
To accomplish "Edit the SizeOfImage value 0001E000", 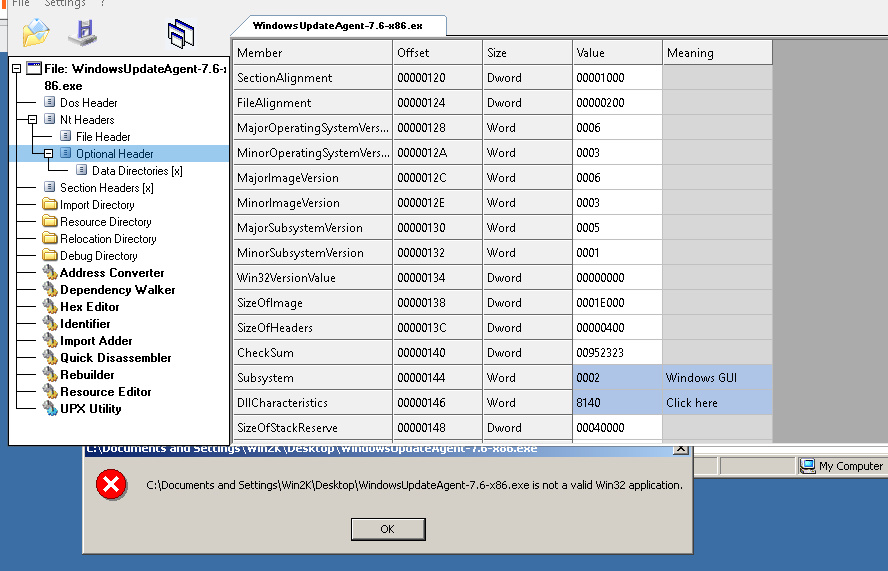I will (617, 302).
